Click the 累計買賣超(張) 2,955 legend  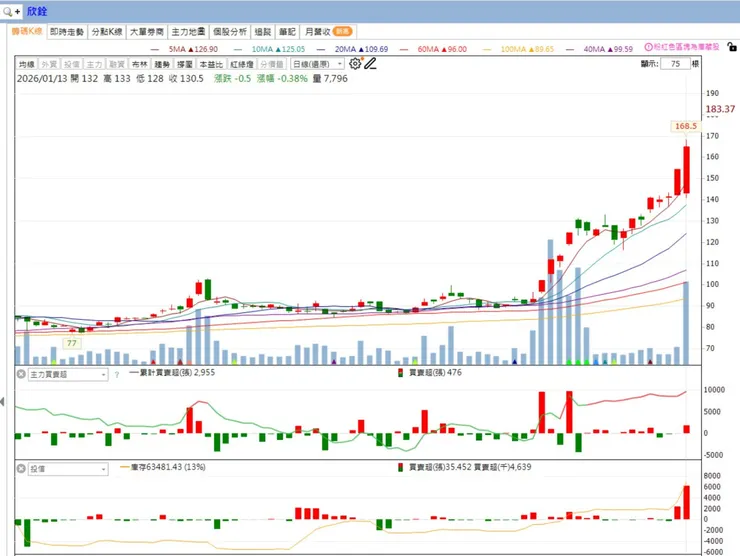coord(172,372)
